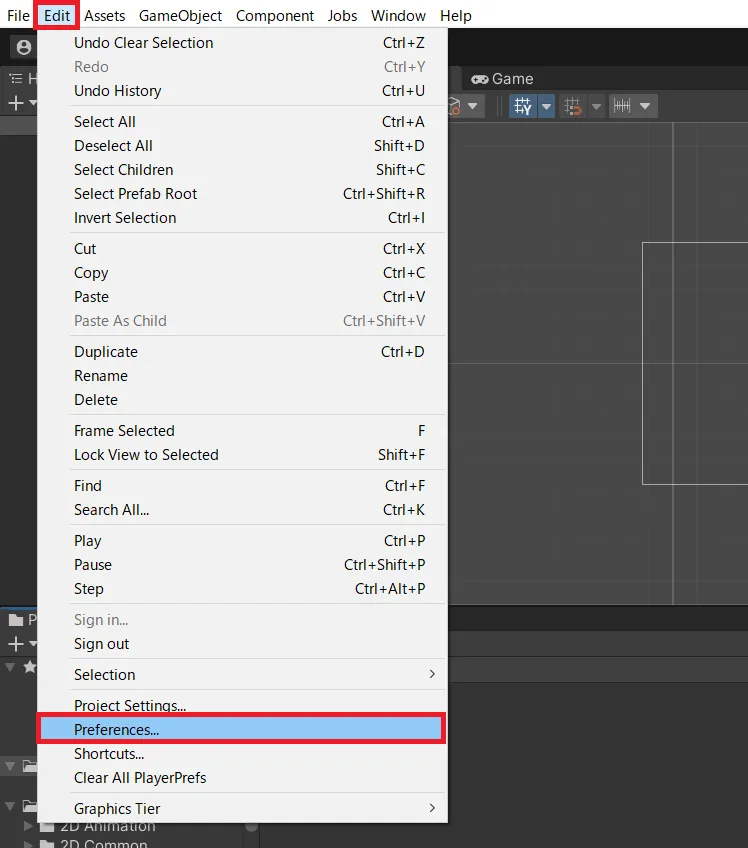
Task: Expand the 2D Animation folder arrow
Action: pos(29,827)
